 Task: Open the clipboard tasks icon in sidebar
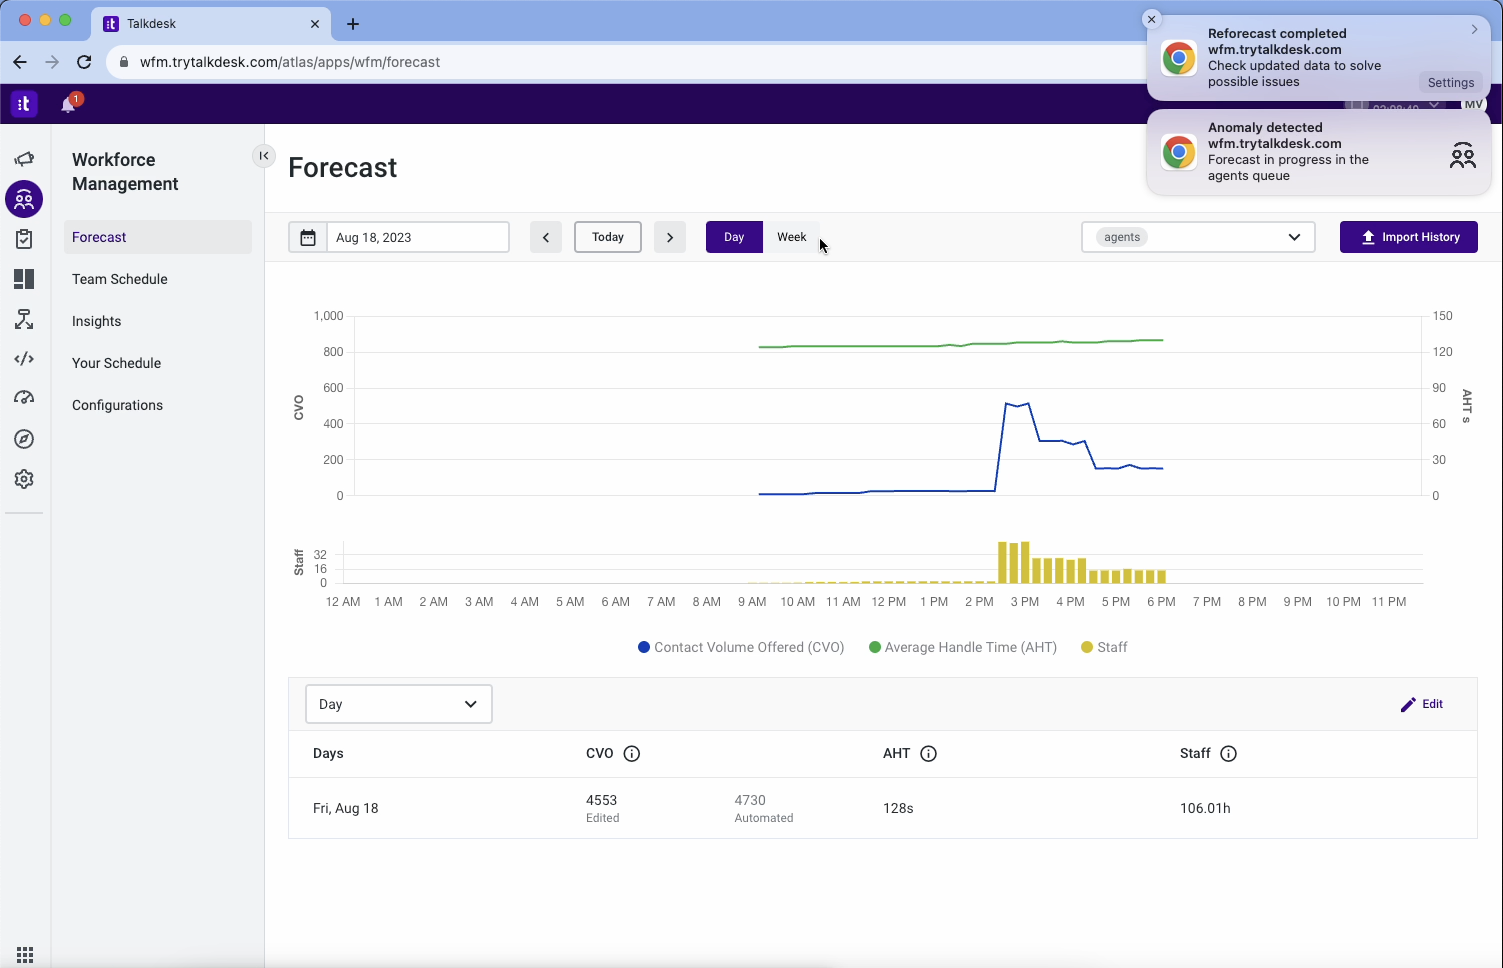[24, 238]
